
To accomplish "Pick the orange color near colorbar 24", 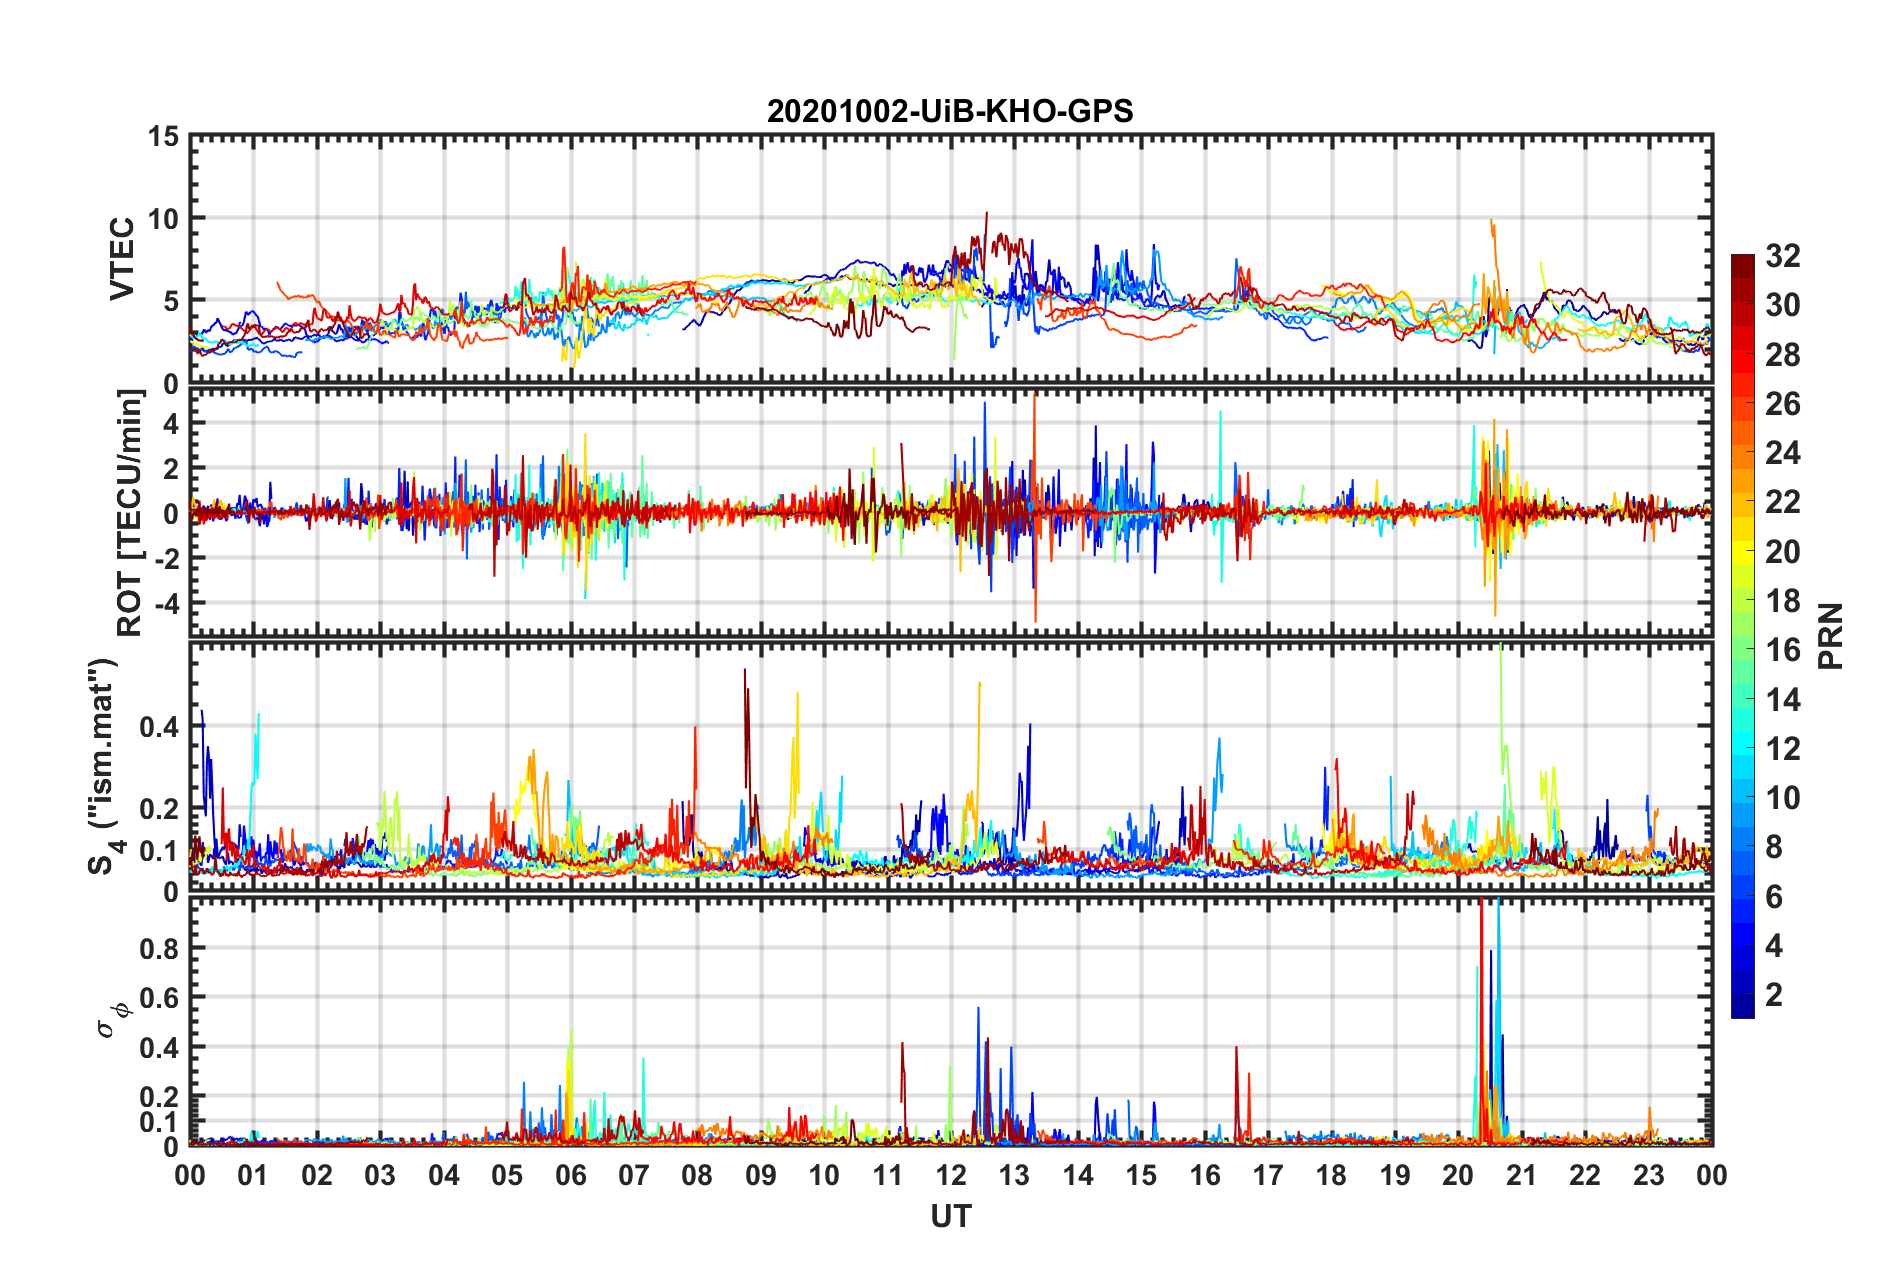I will 1742,454.
